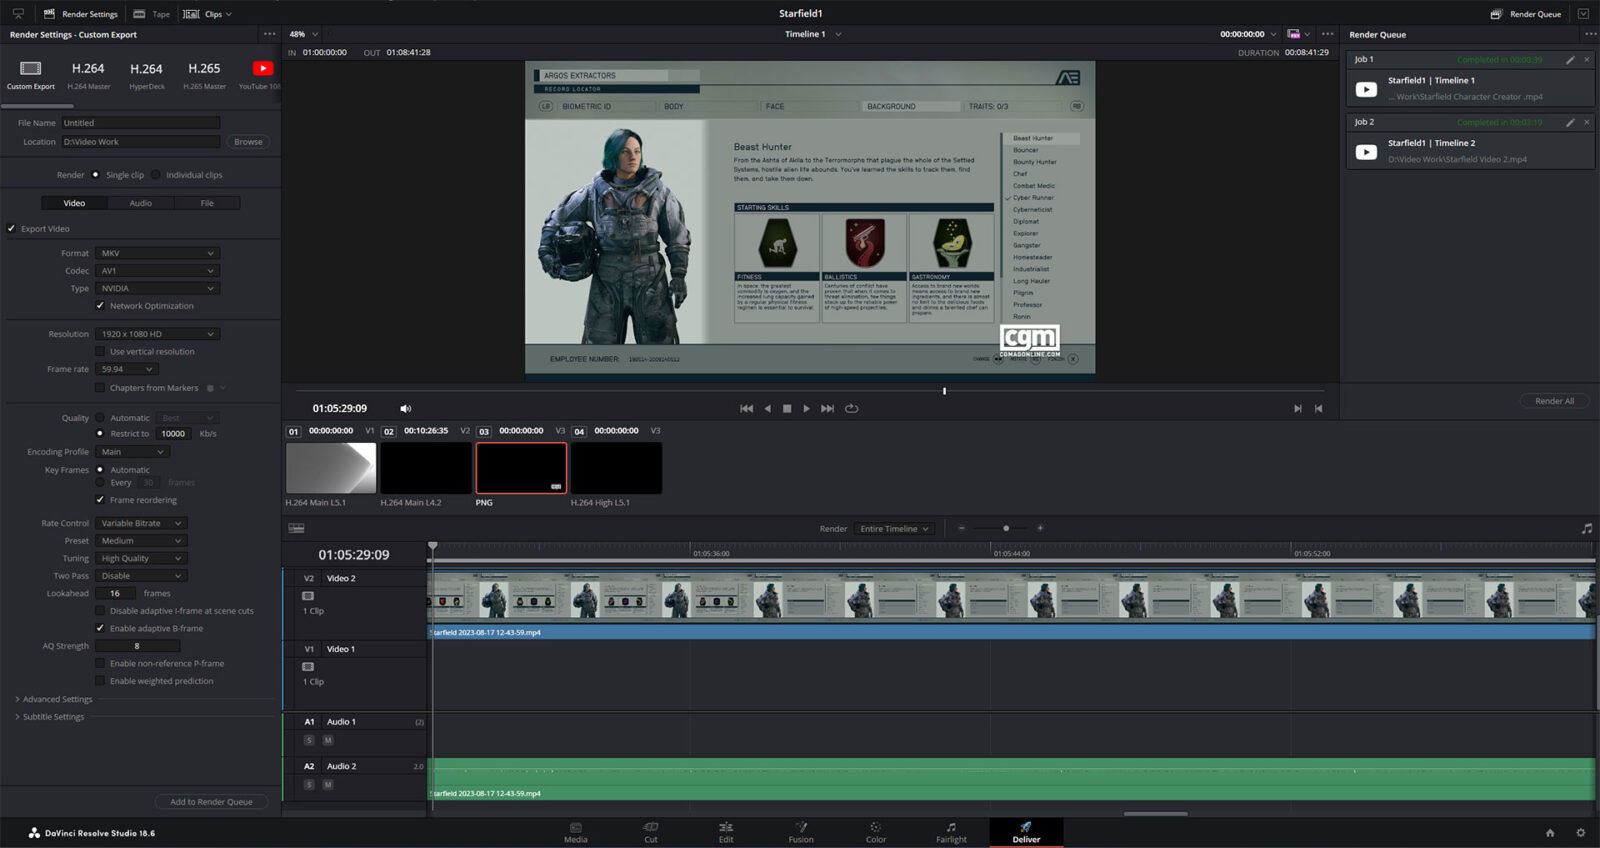Choose the Custom Export preset icon
The height and width of the screenshot is (848, 1600).
31,69
